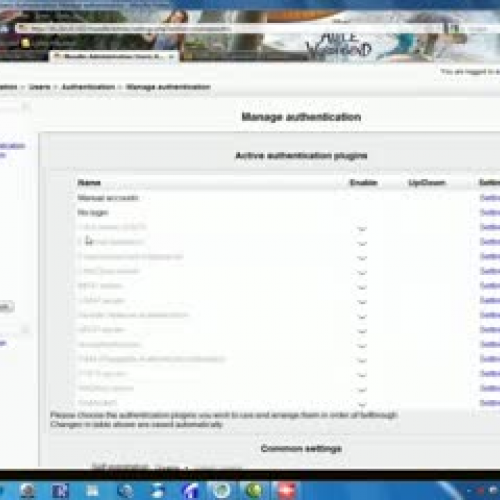Screen dimensions: 500x500
Task: Enable the CAS server (SSO) plugin eye icon
Action: click(x=362, y=229)
